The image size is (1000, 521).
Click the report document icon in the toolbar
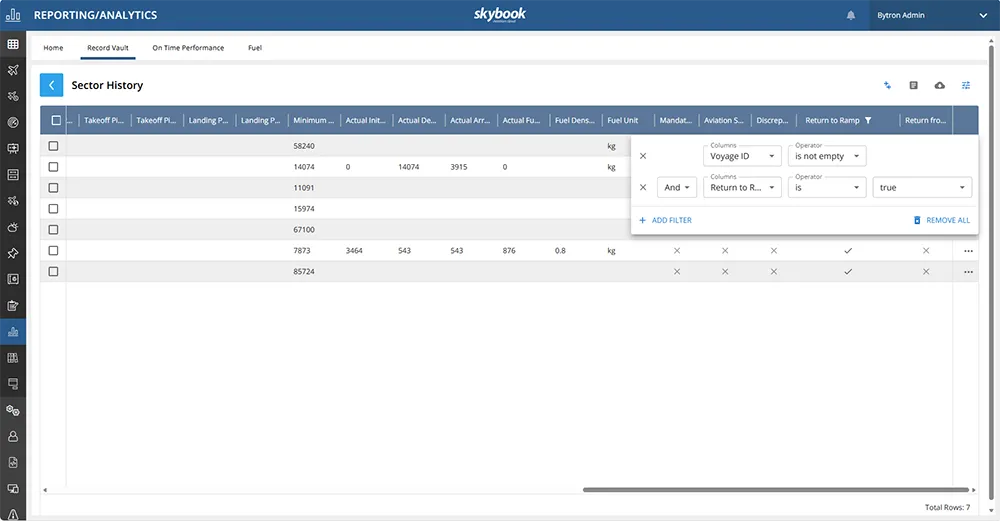913,86
